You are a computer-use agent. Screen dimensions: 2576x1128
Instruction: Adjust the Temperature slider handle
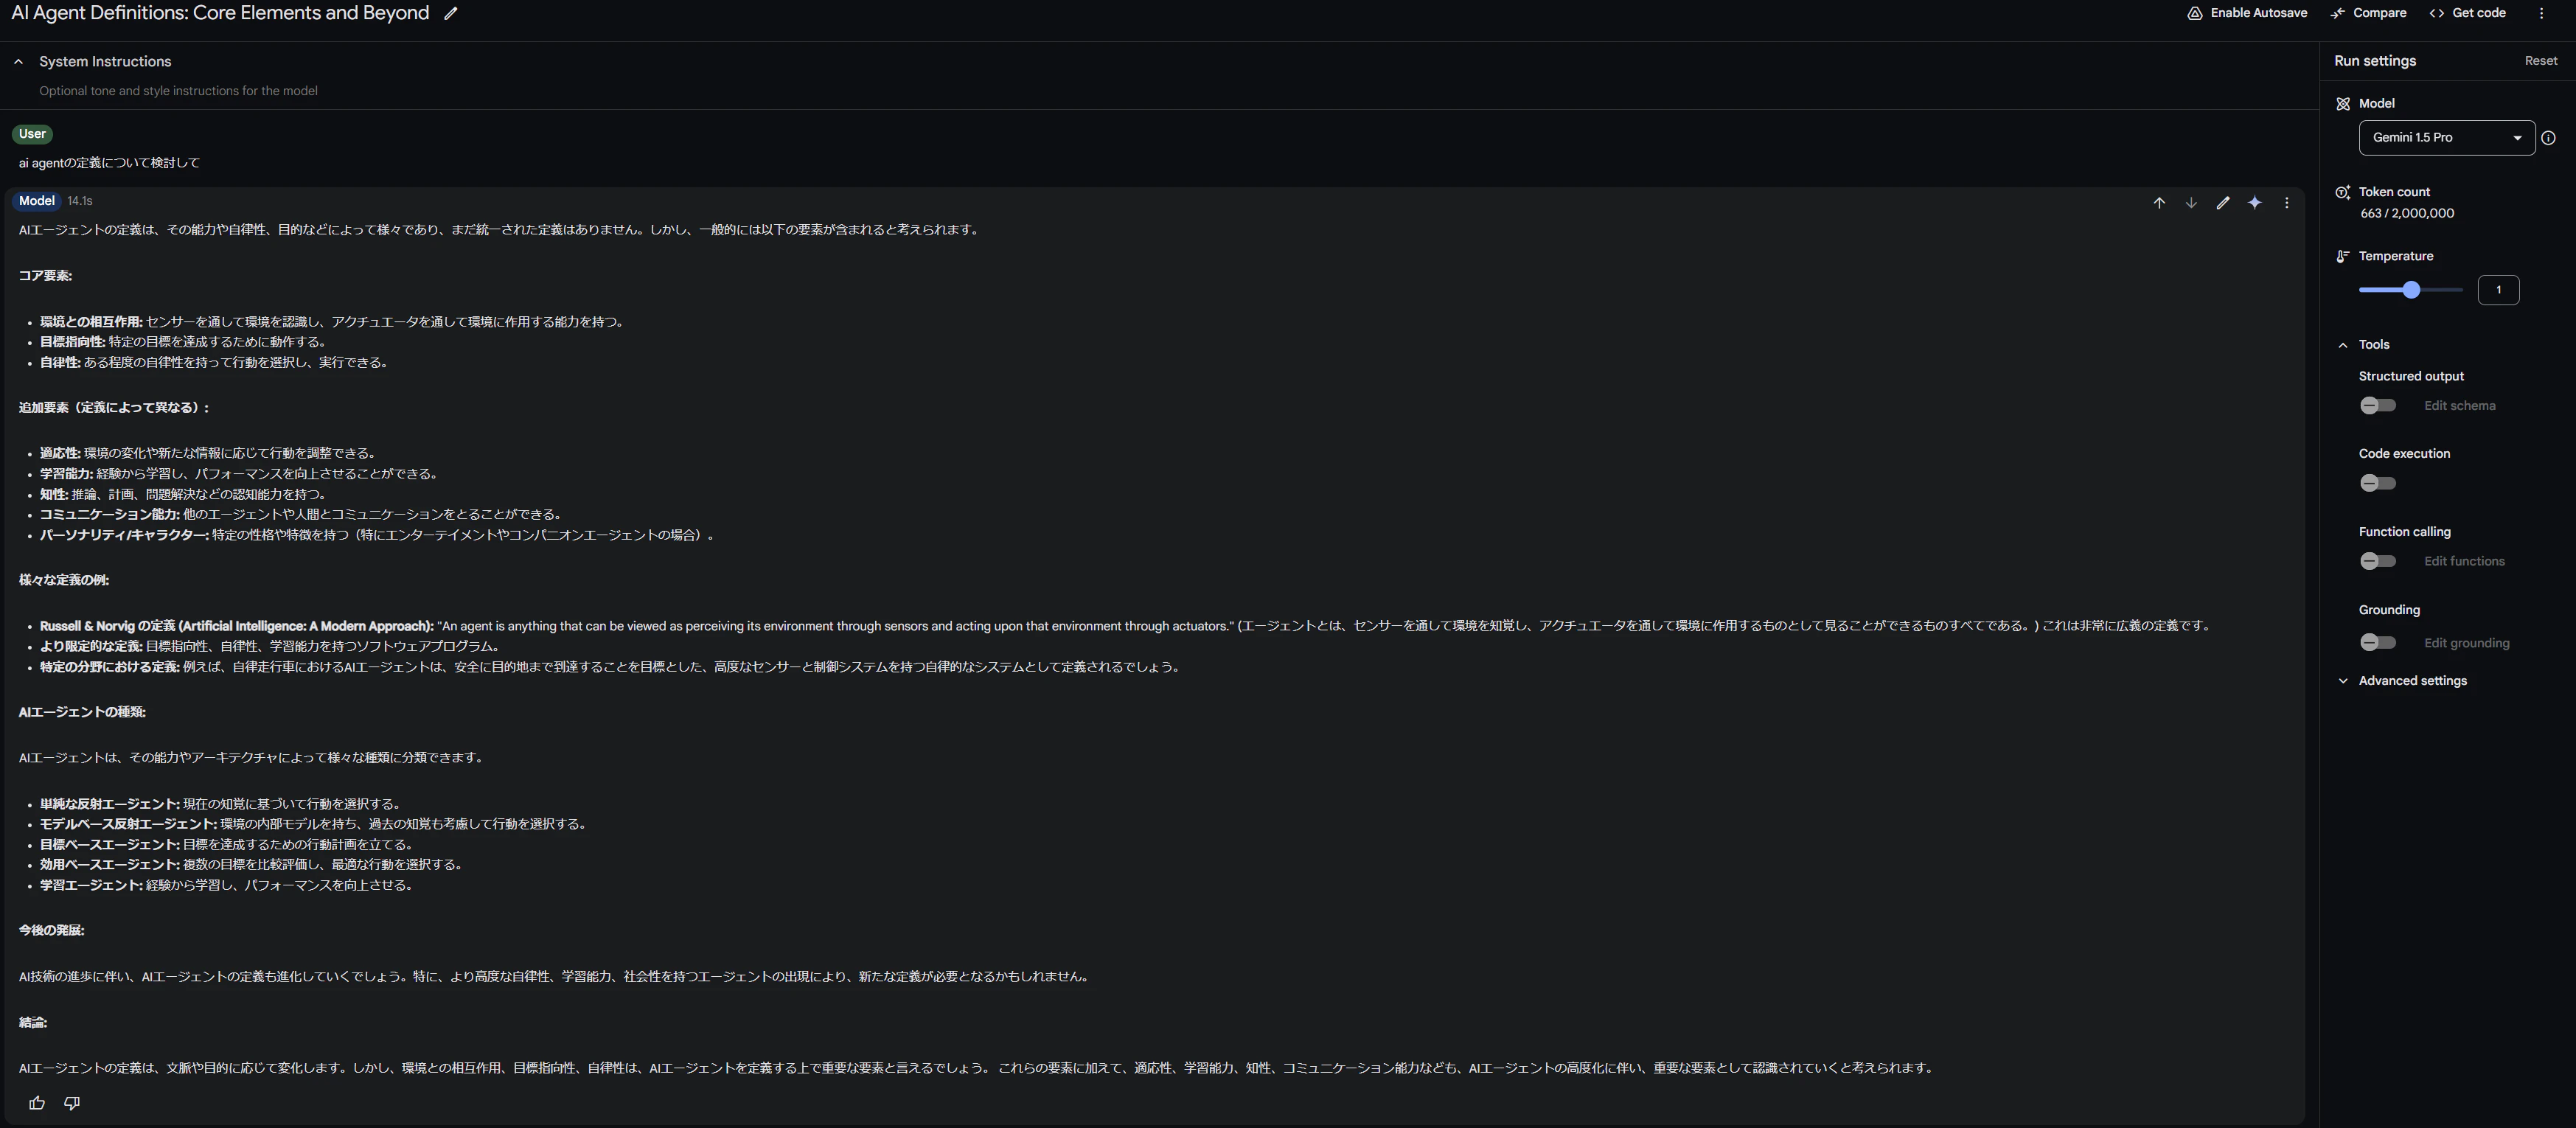(2411, 290)
